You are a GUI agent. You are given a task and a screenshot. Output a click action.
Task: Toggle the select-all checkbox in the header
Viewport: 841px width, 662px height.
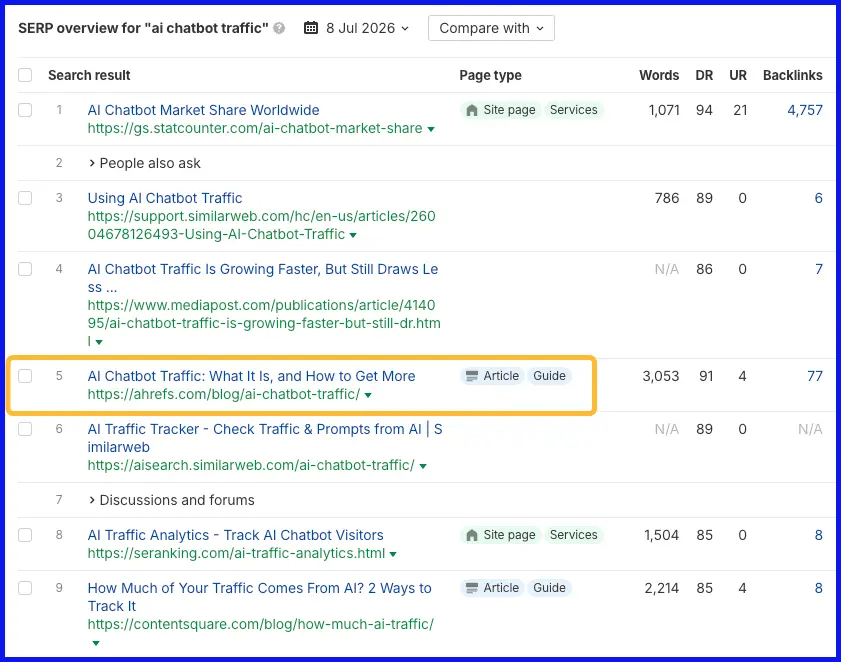pyautogui.click(x=25, y=75)
